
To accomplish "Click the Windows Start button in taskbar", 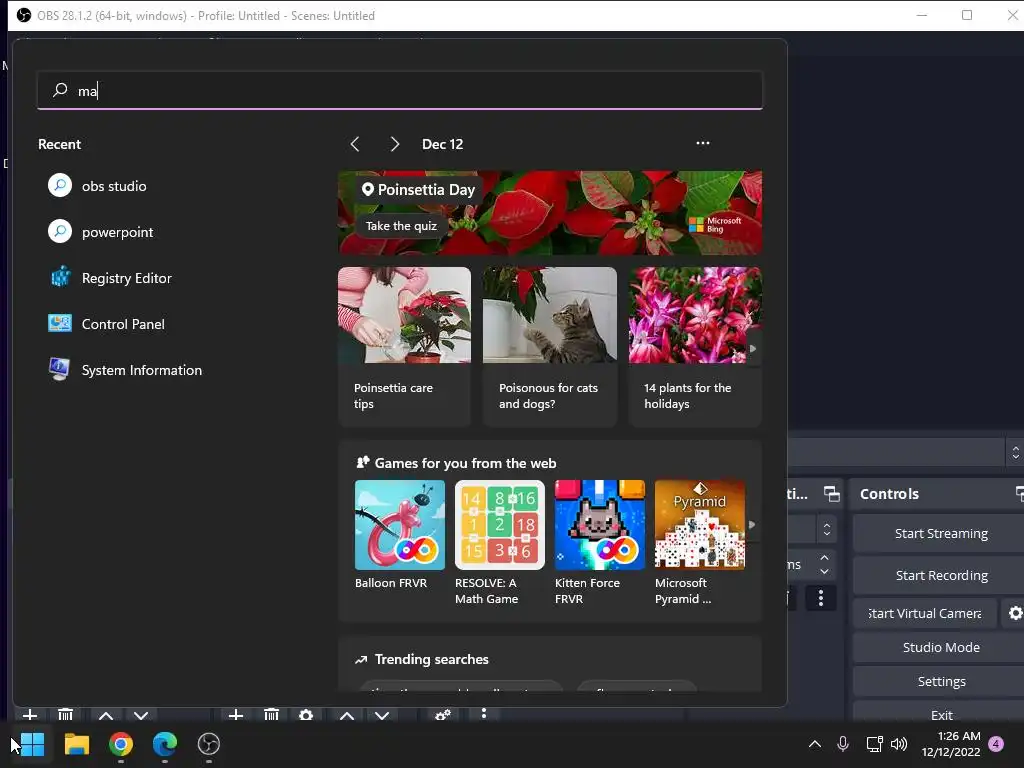I will click(x=32, y=744).
